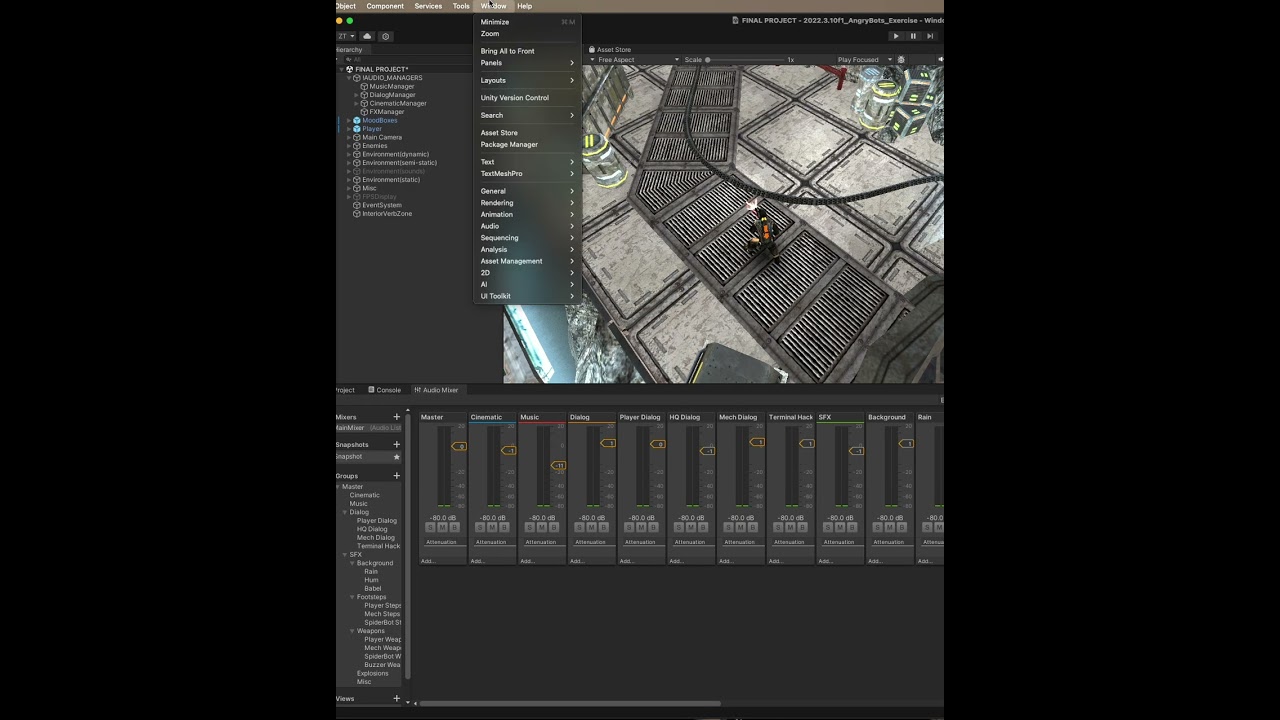
Task: Click the star icon beside Snapshot
Action: click(396, 457)
